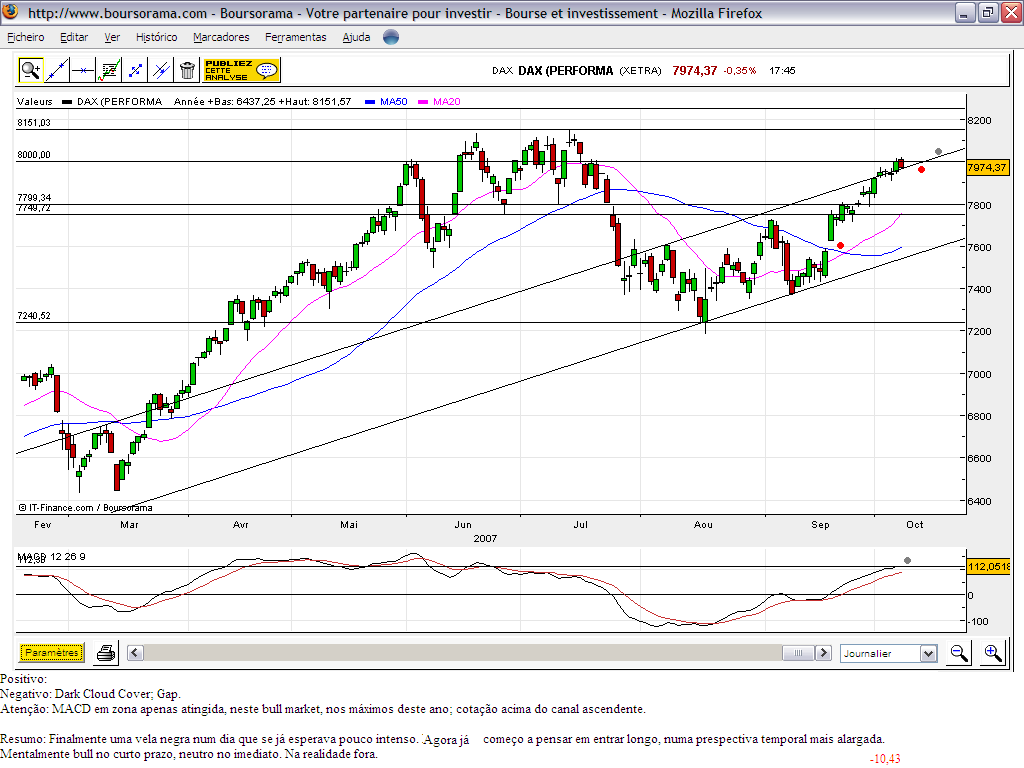
Task: Open the Editar menu
Action: tap(74, 37)
